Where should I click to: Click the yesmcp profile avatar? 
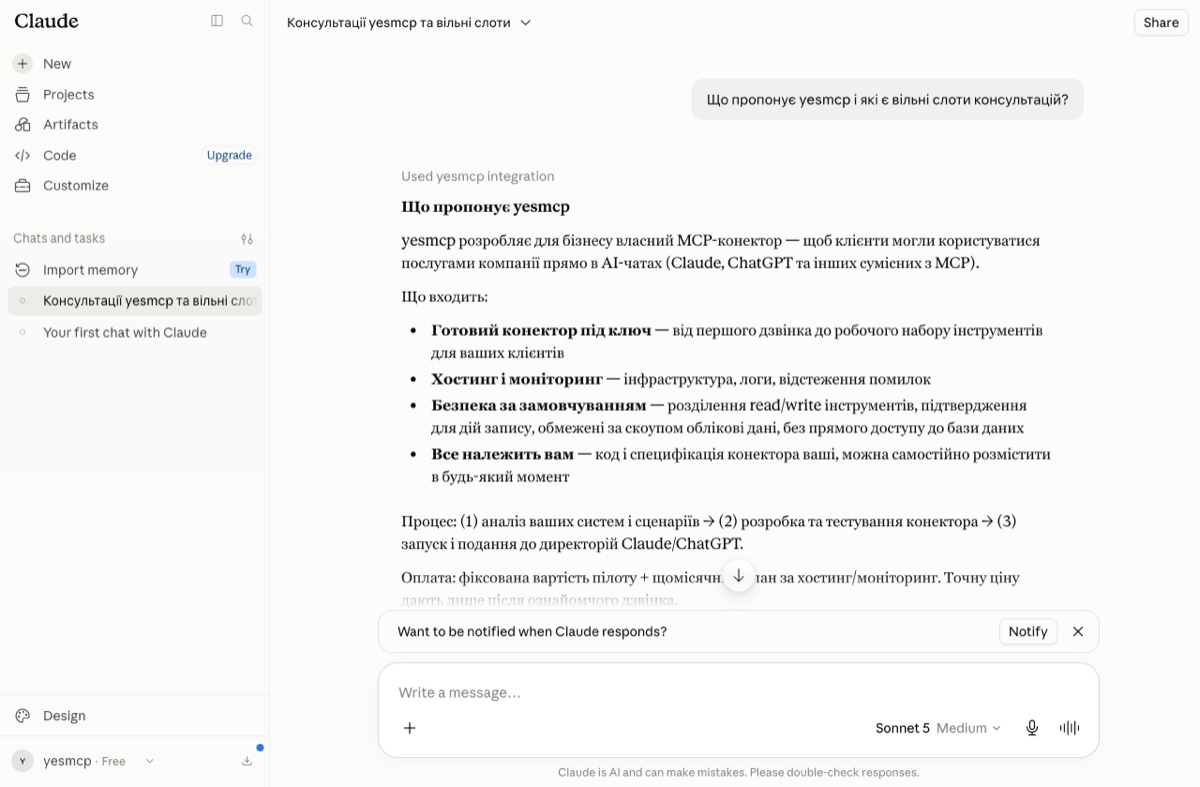22,761
